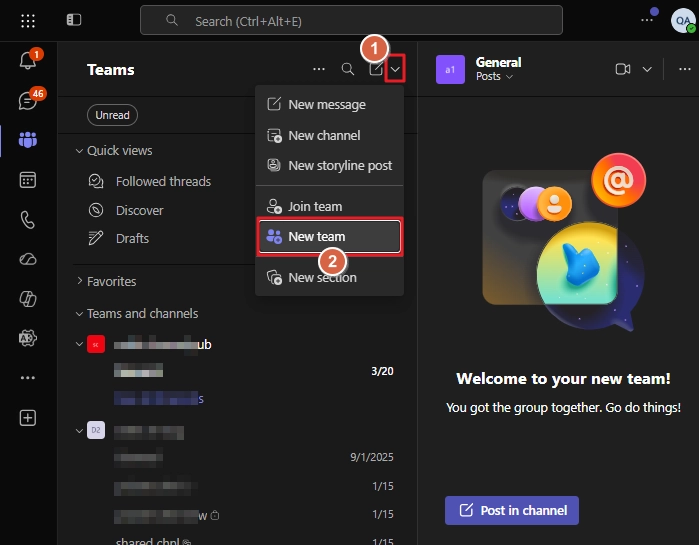The height and width of the screenshot is (545, 699).
Task: Open settings and more ellipsis top right
Action: coord(647,20)
